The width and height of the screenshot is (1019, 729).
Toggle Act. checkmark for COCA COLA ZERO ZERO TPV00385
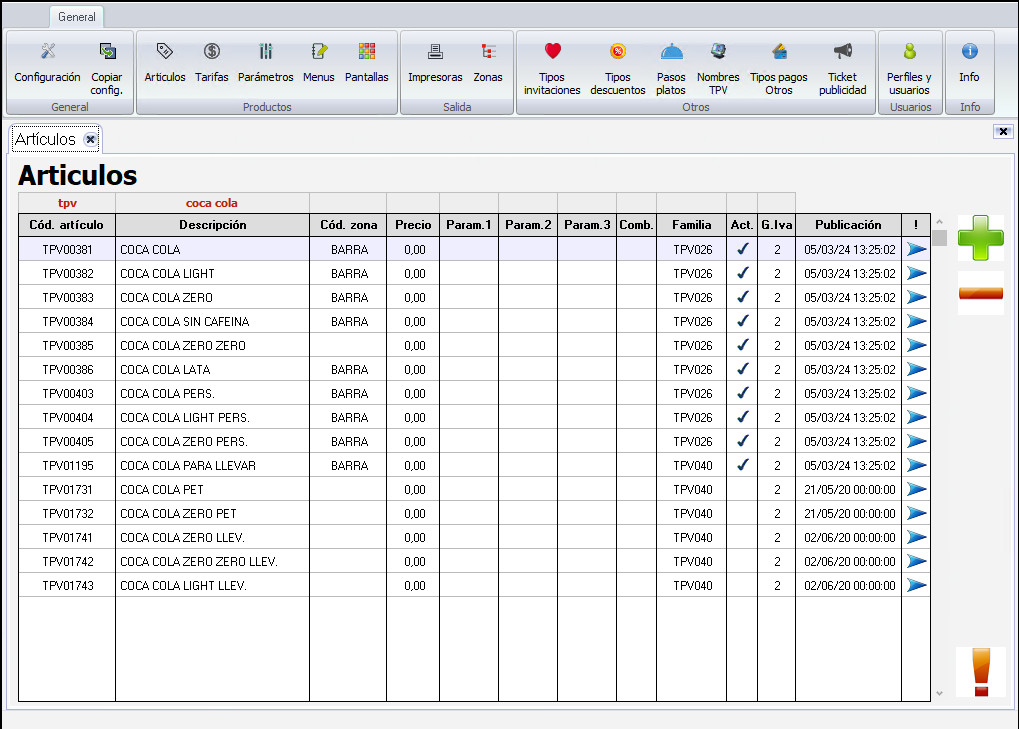coord(742,345)
